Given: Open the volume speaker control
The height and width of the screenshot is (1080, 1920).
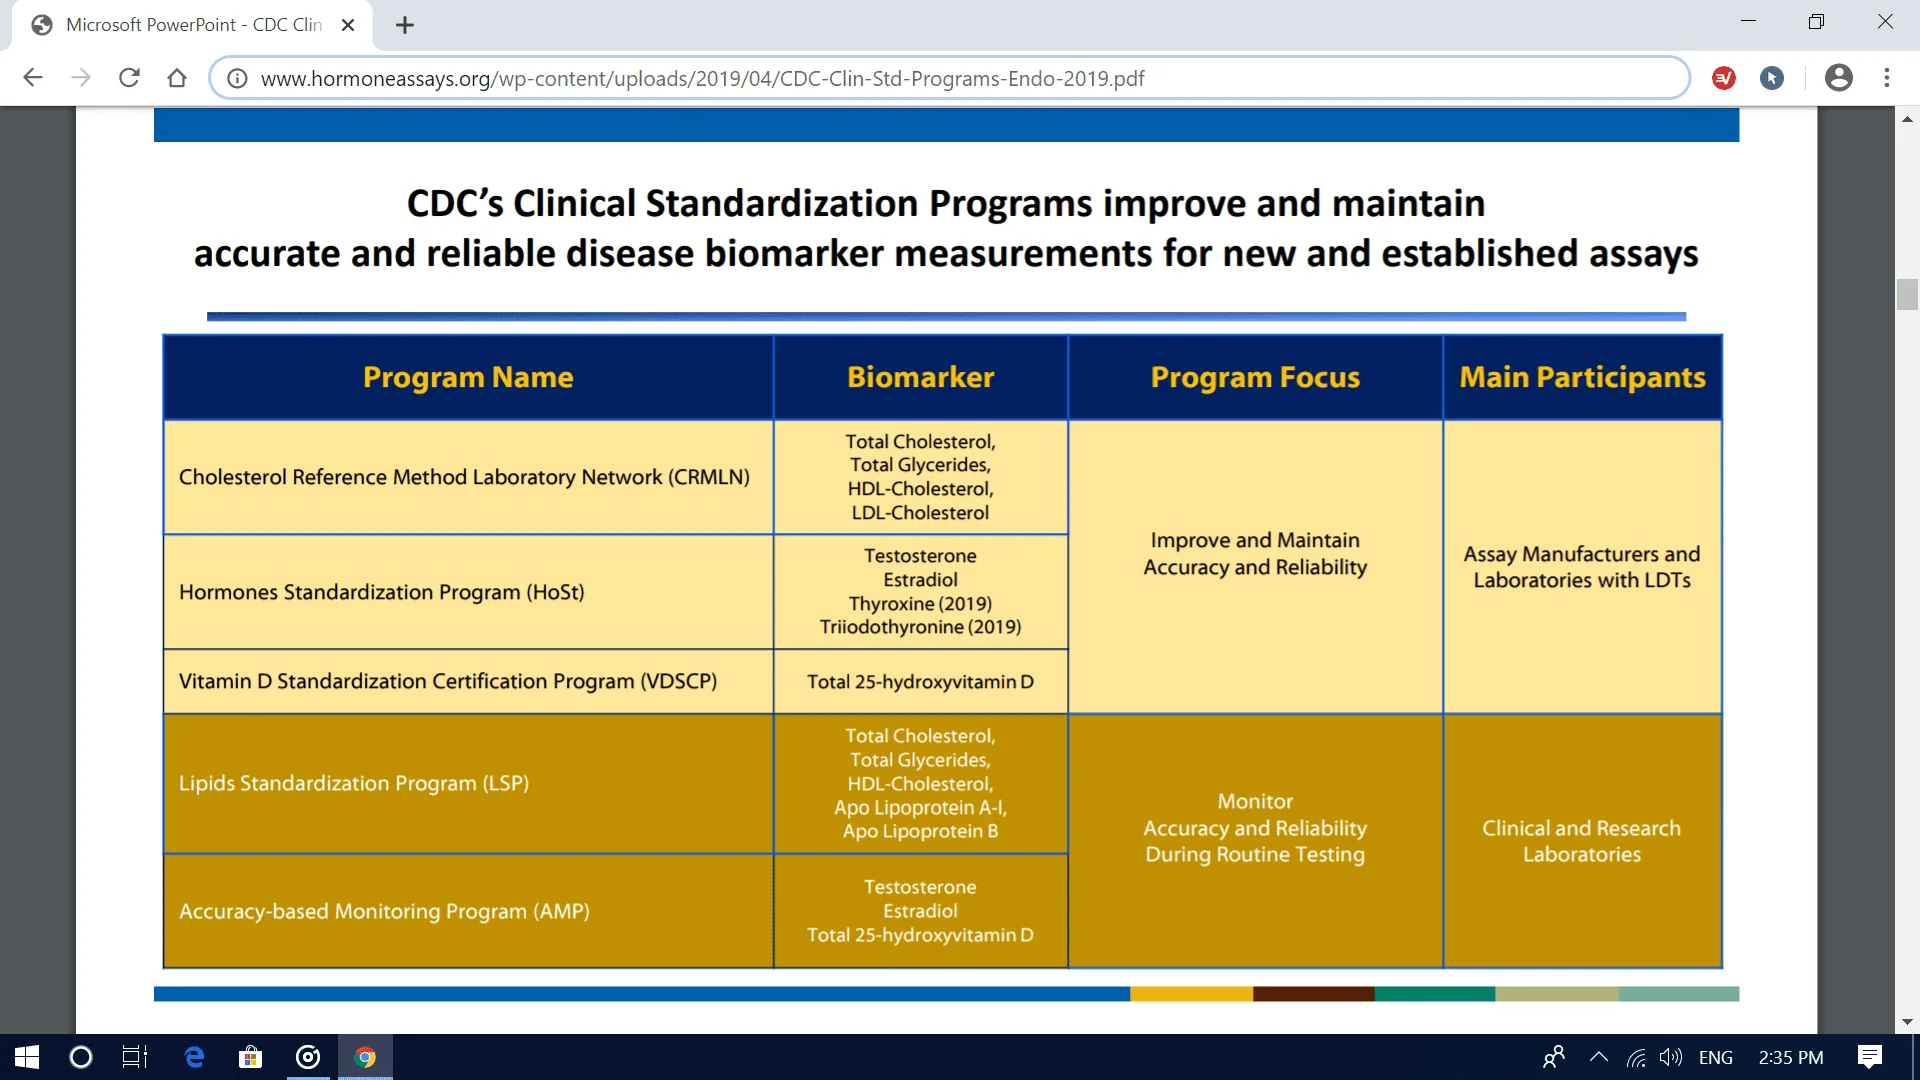Looking at the screenshot, I should point(1670,1057).
